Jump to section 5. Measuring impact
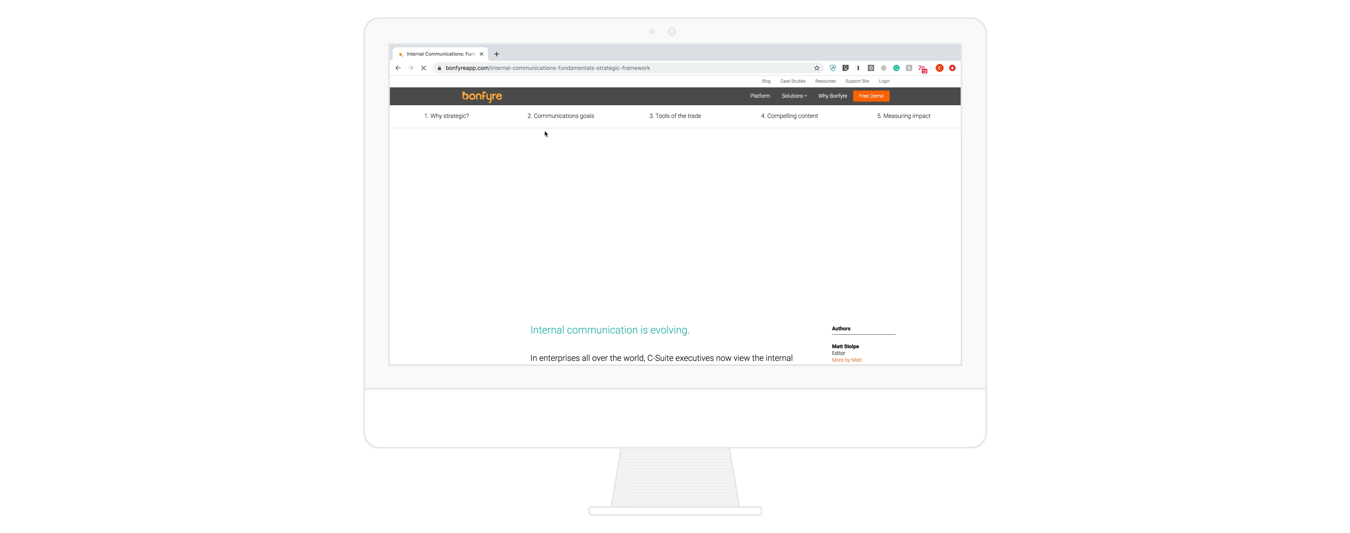 (x=904, y=116)
